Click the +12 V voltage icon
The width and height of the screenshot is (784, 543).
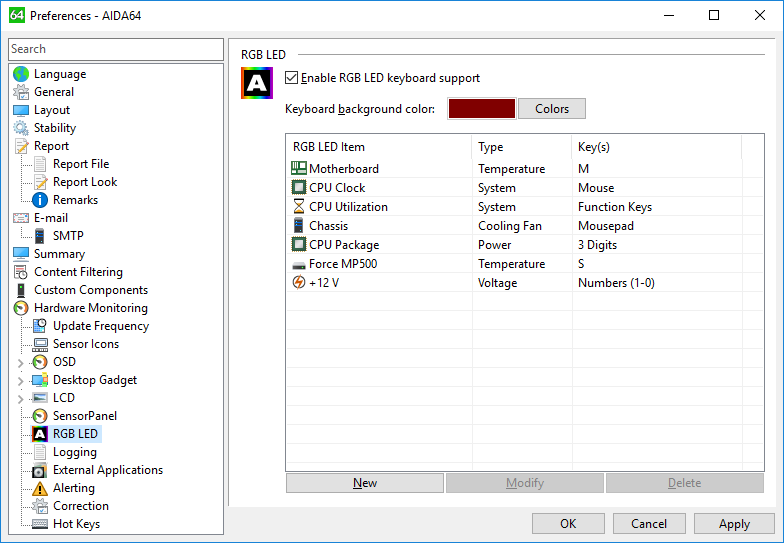pyautogui.click(x=298, y=283)
